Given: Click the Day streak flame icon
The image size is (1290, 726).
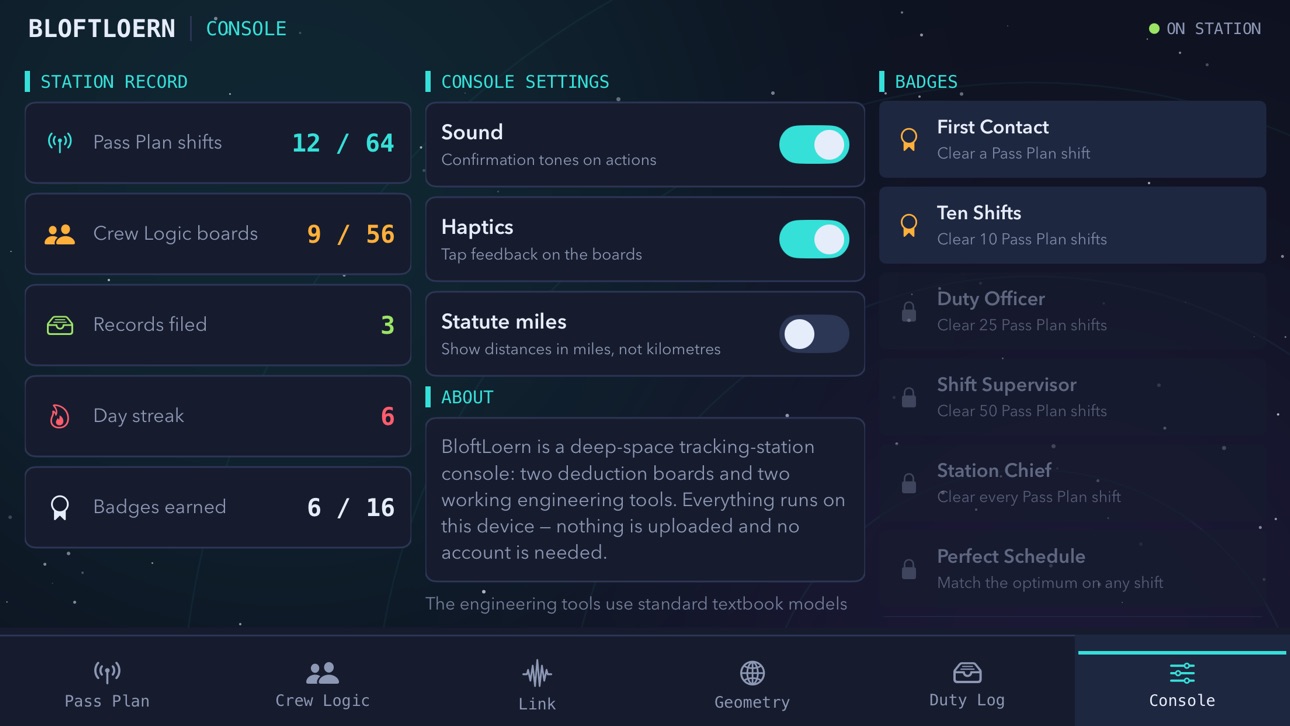Looking at the screenshot, I should click(60, 416).
